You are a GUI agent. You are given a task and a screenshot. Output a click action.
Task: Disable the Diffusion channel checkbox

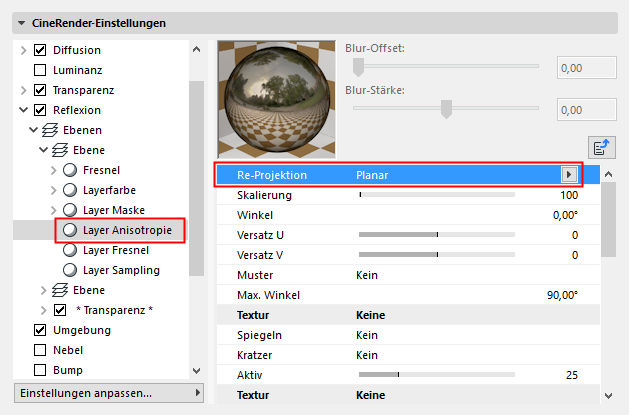tap(40, 50)
